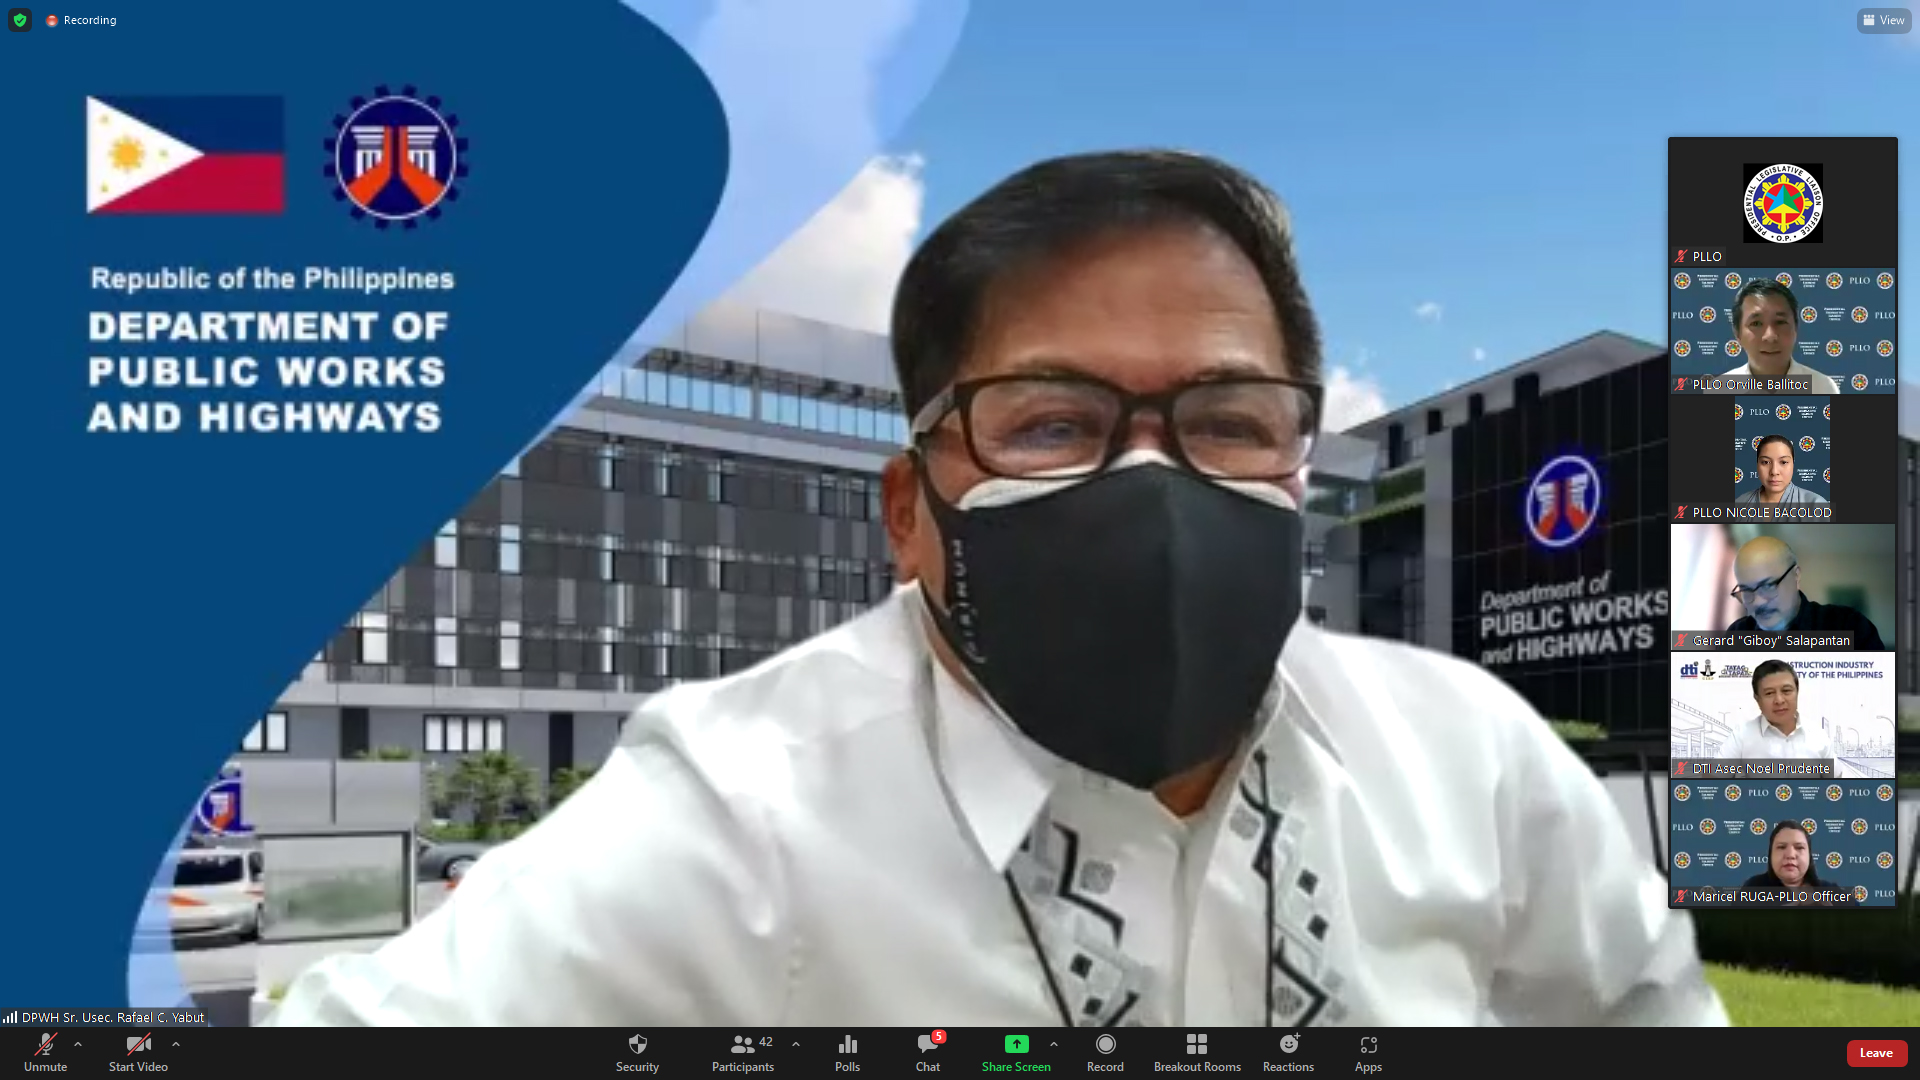
Task: Select PLLO NICOLE BACOLOD video tile
Action: tap(1783, 458)
